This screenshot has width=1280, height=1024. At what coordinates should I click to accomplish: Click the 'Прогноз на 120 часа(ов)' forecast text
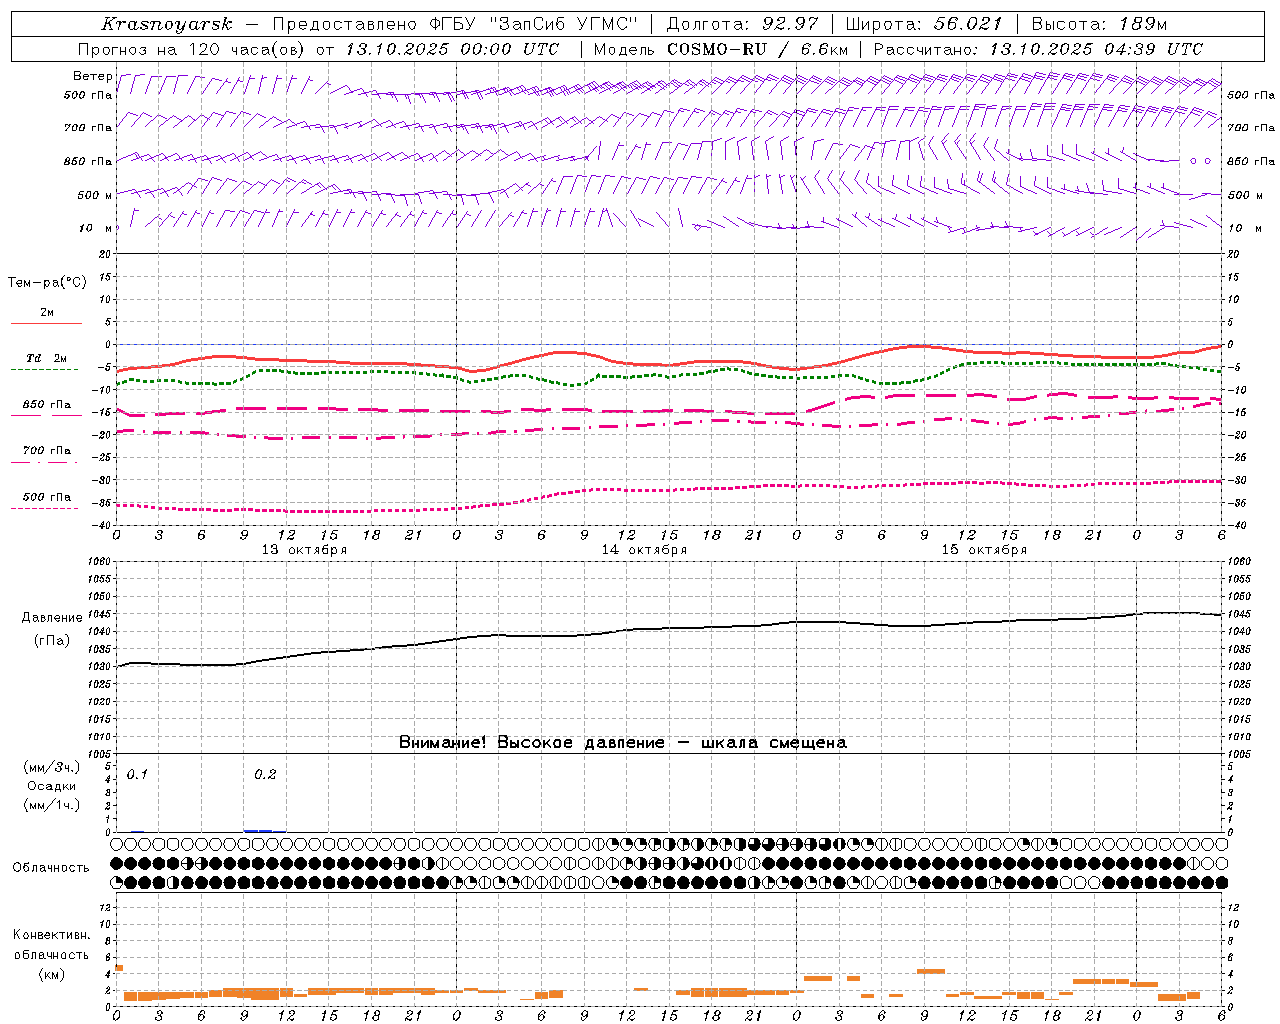192,49
